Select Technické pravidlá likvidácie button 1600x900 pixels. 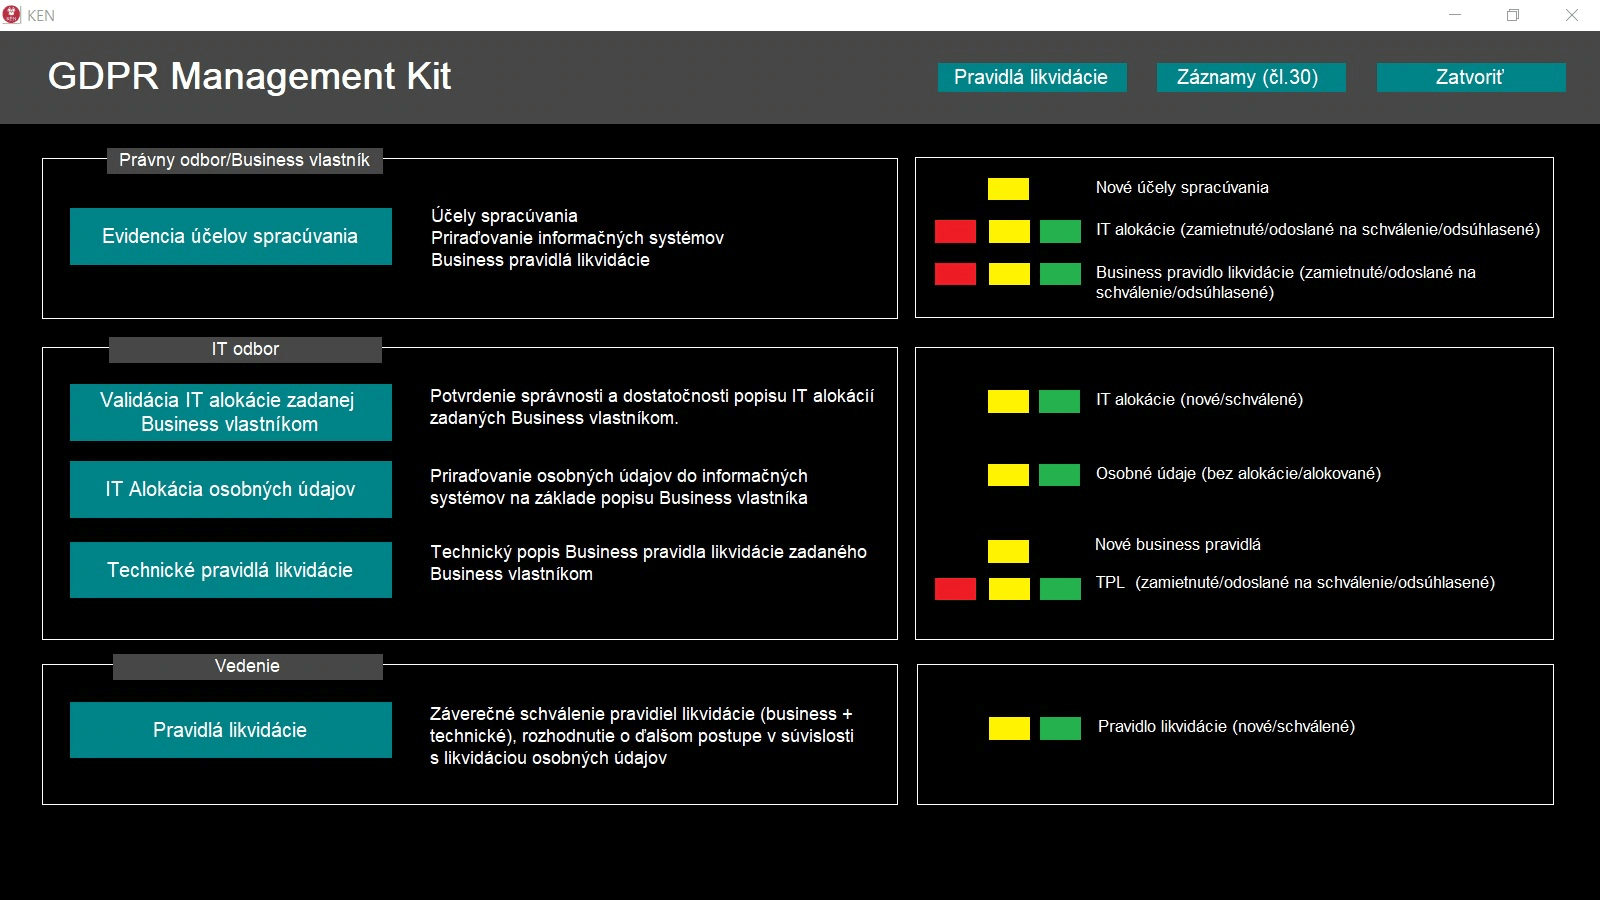230,570
